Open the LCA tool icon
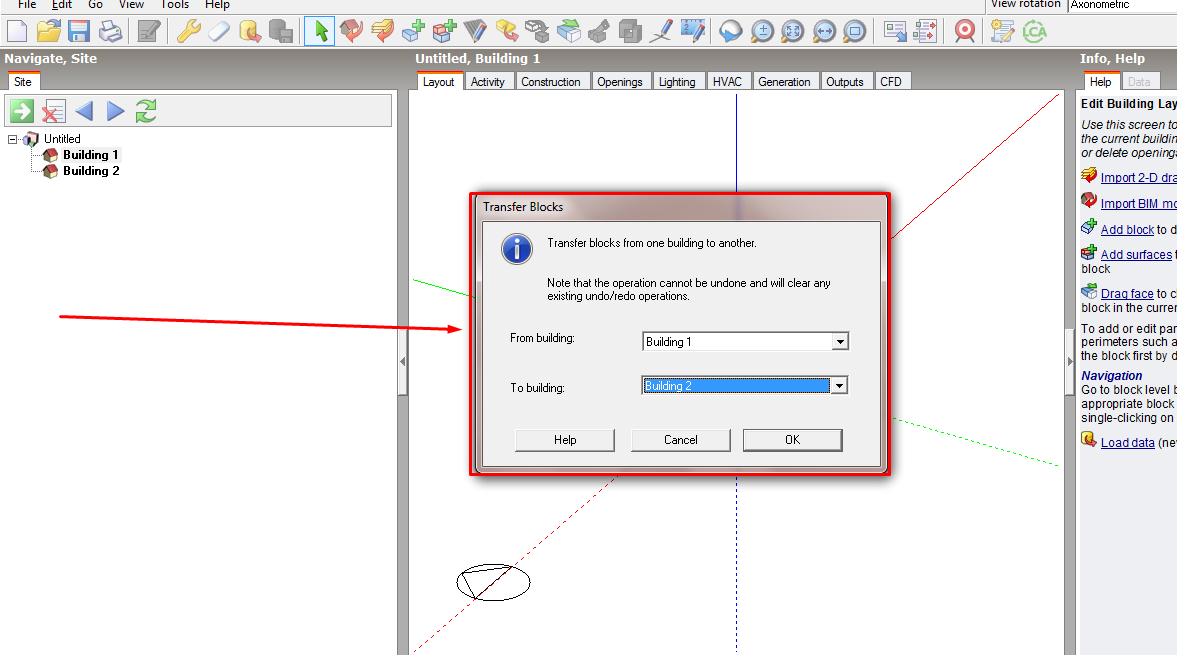This screenshot has height=655, width=1177. coord(1034,32)
